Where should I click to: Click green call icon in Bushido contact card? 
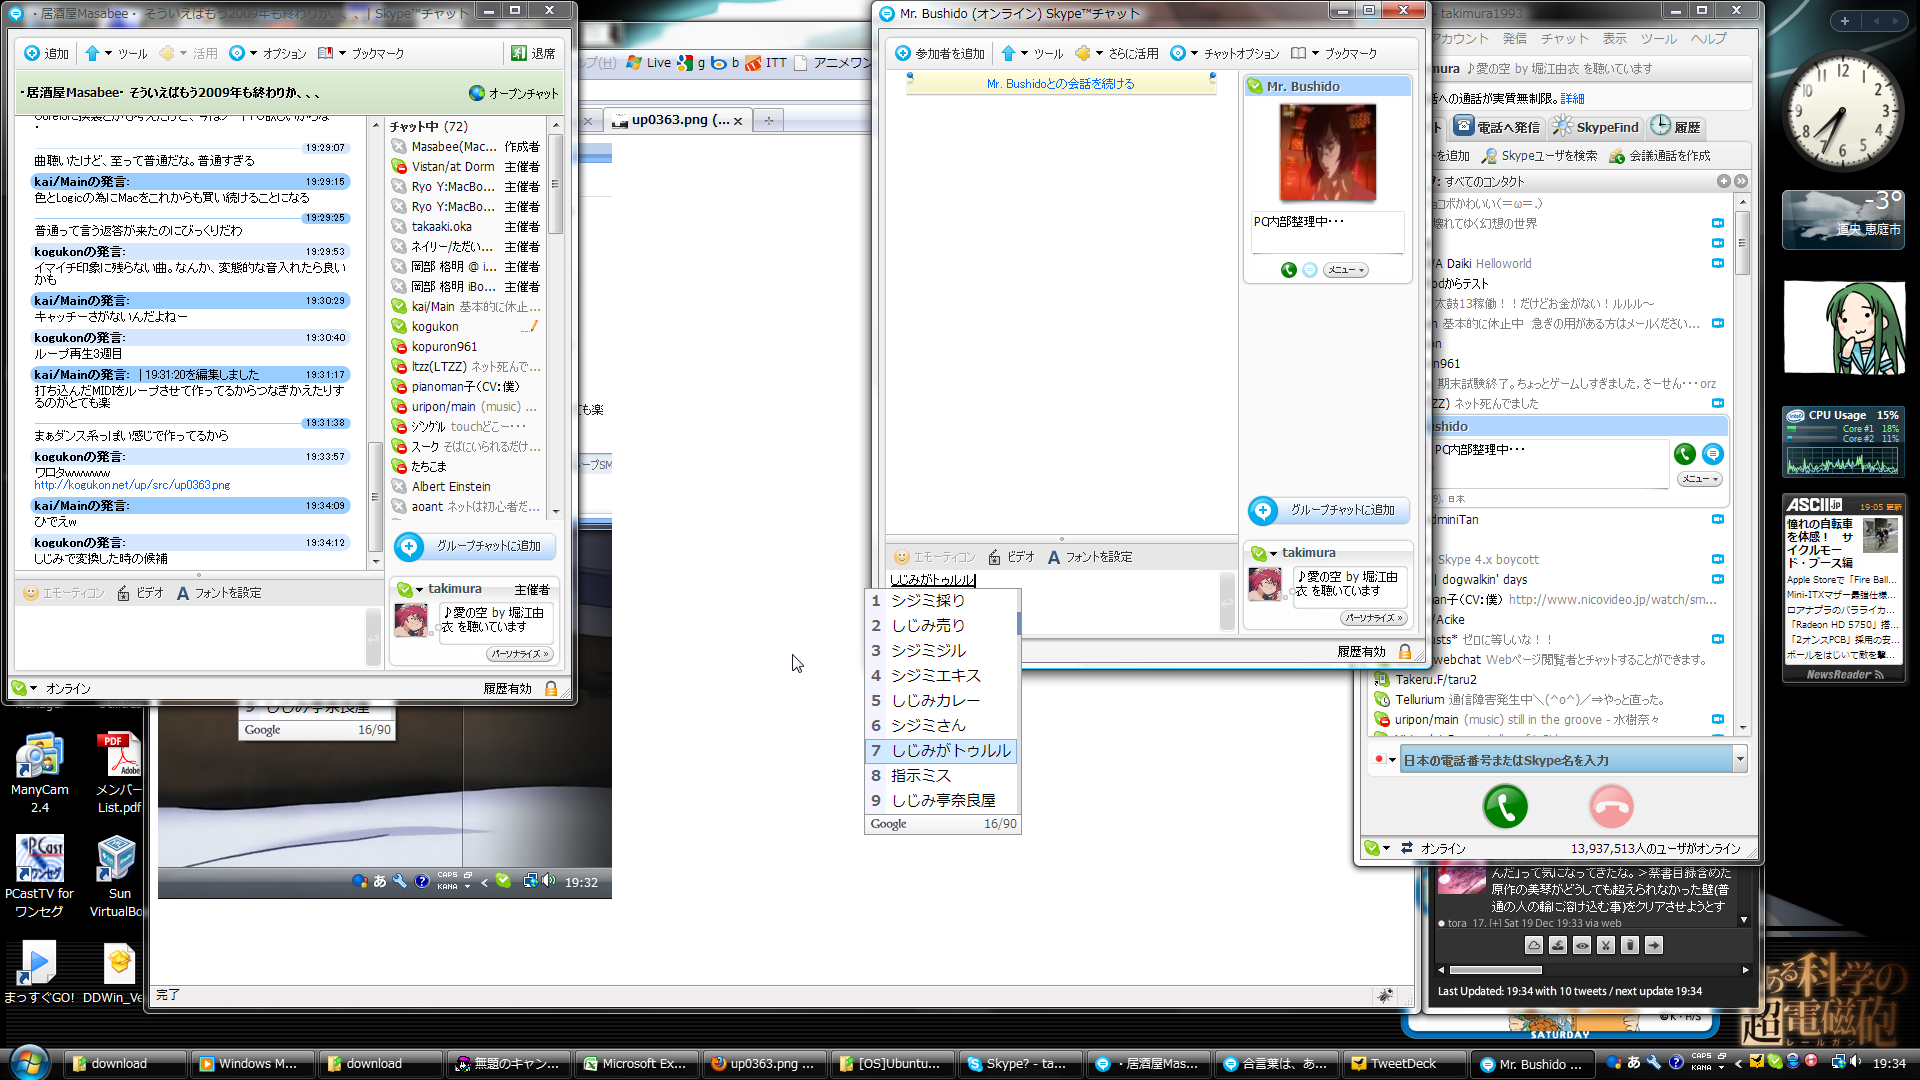(1685, 454)
